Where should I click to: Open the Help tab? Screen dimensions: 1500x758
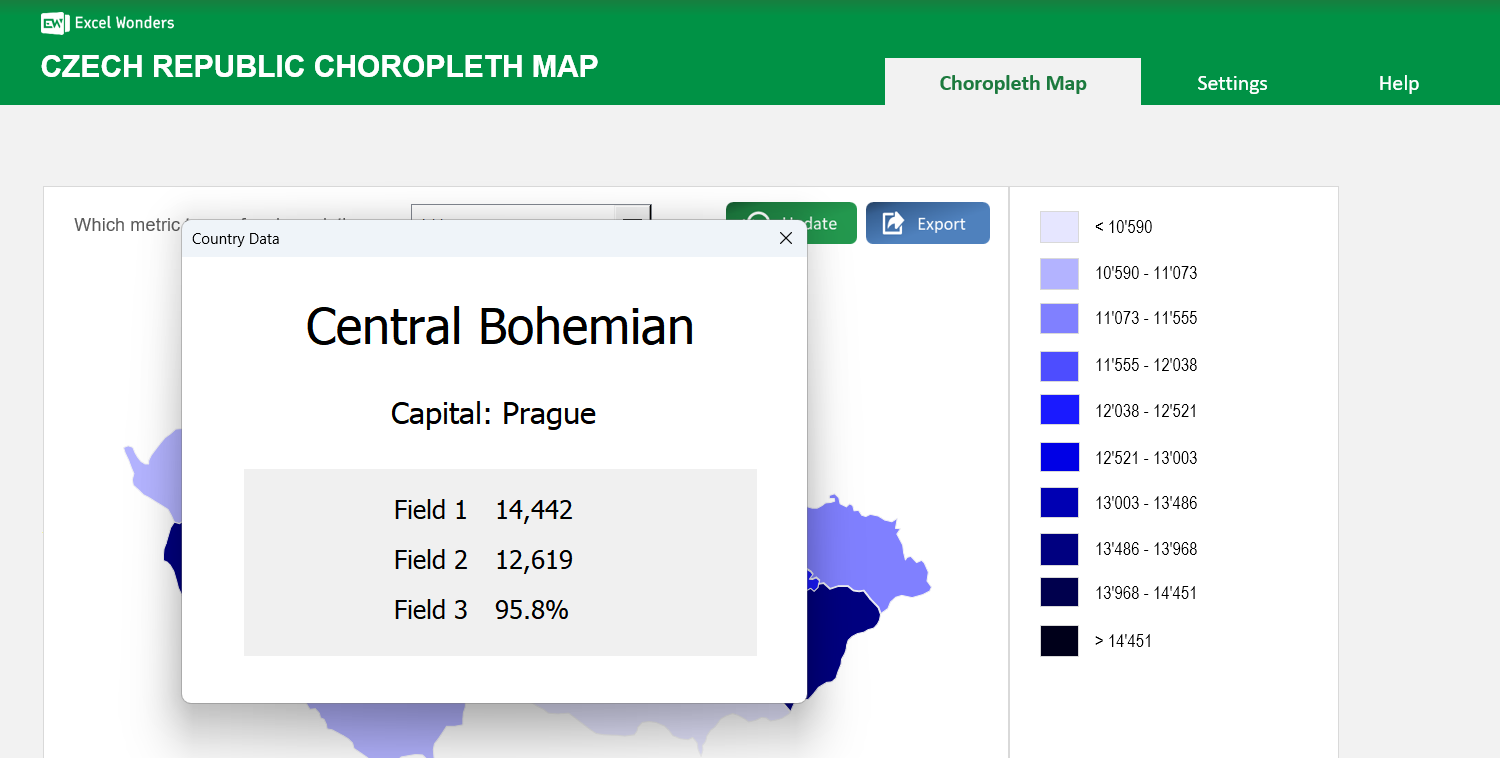coord(1398,83)
